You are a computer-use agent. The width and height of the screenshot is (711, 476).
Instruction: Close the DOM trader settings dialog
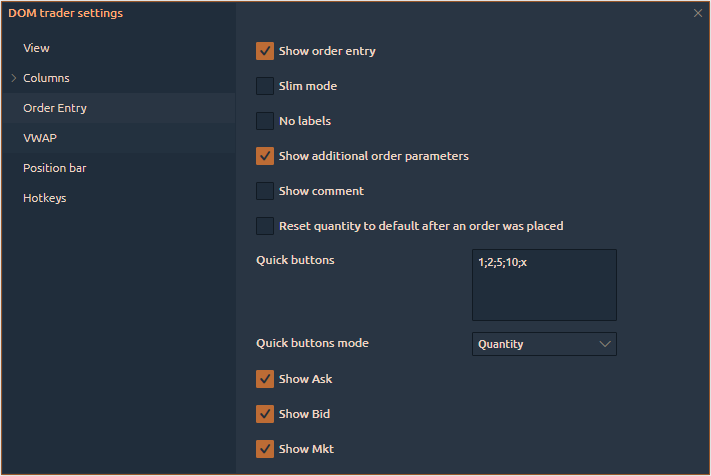click(698, 13)
